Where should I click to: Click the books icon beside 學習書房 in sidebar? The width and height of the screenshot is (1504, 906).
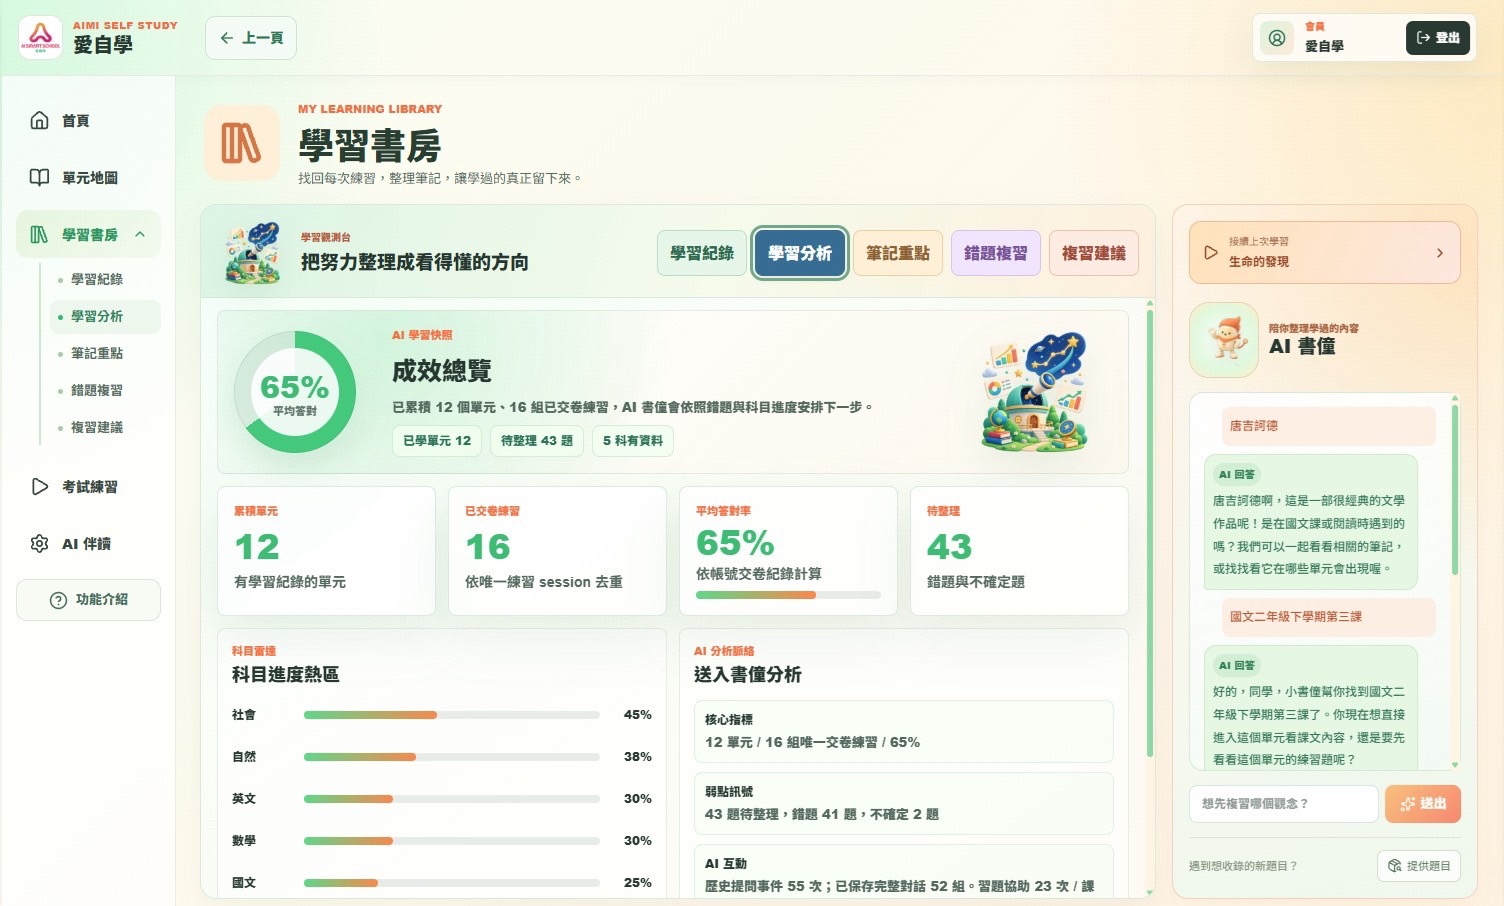[x=40, y=235]
